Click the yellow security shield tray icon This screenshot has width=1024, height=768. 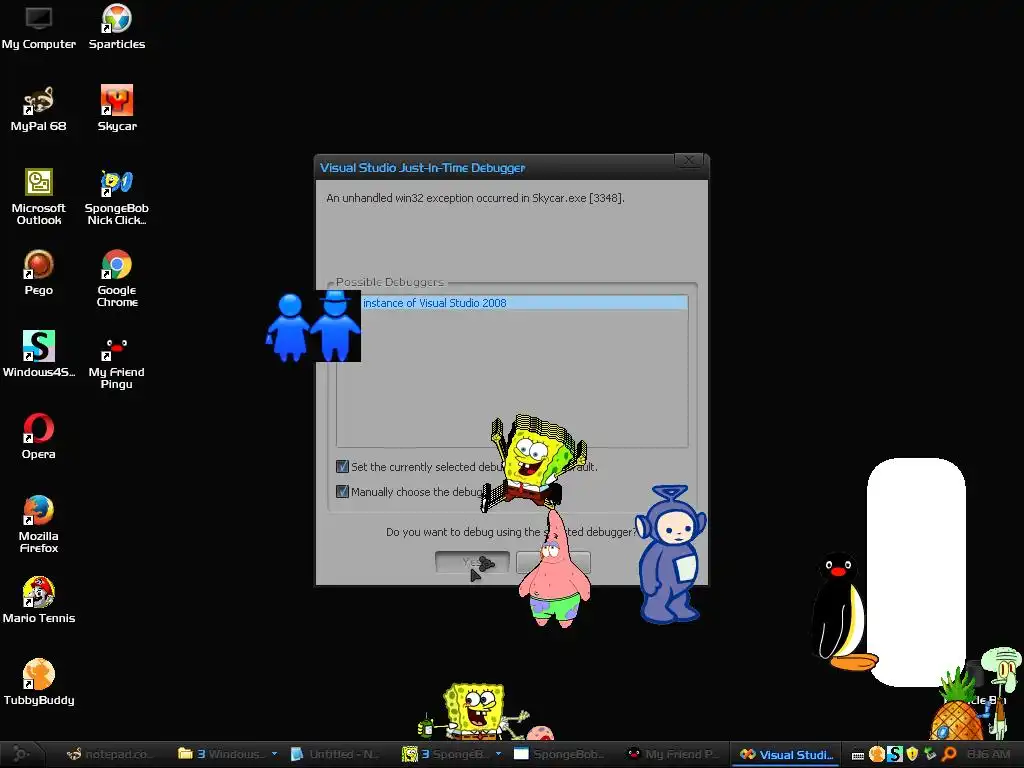(x=912, y=754)
